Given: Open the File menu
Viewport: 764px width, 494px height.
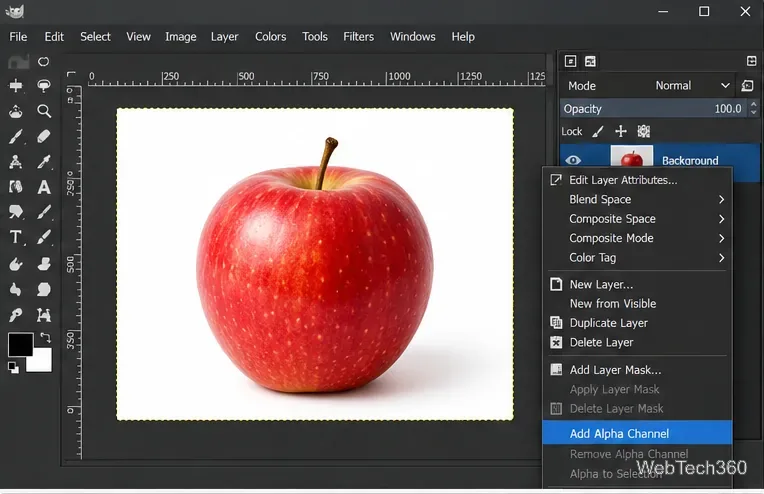Looking at the screenshot, I should (19, 37).
